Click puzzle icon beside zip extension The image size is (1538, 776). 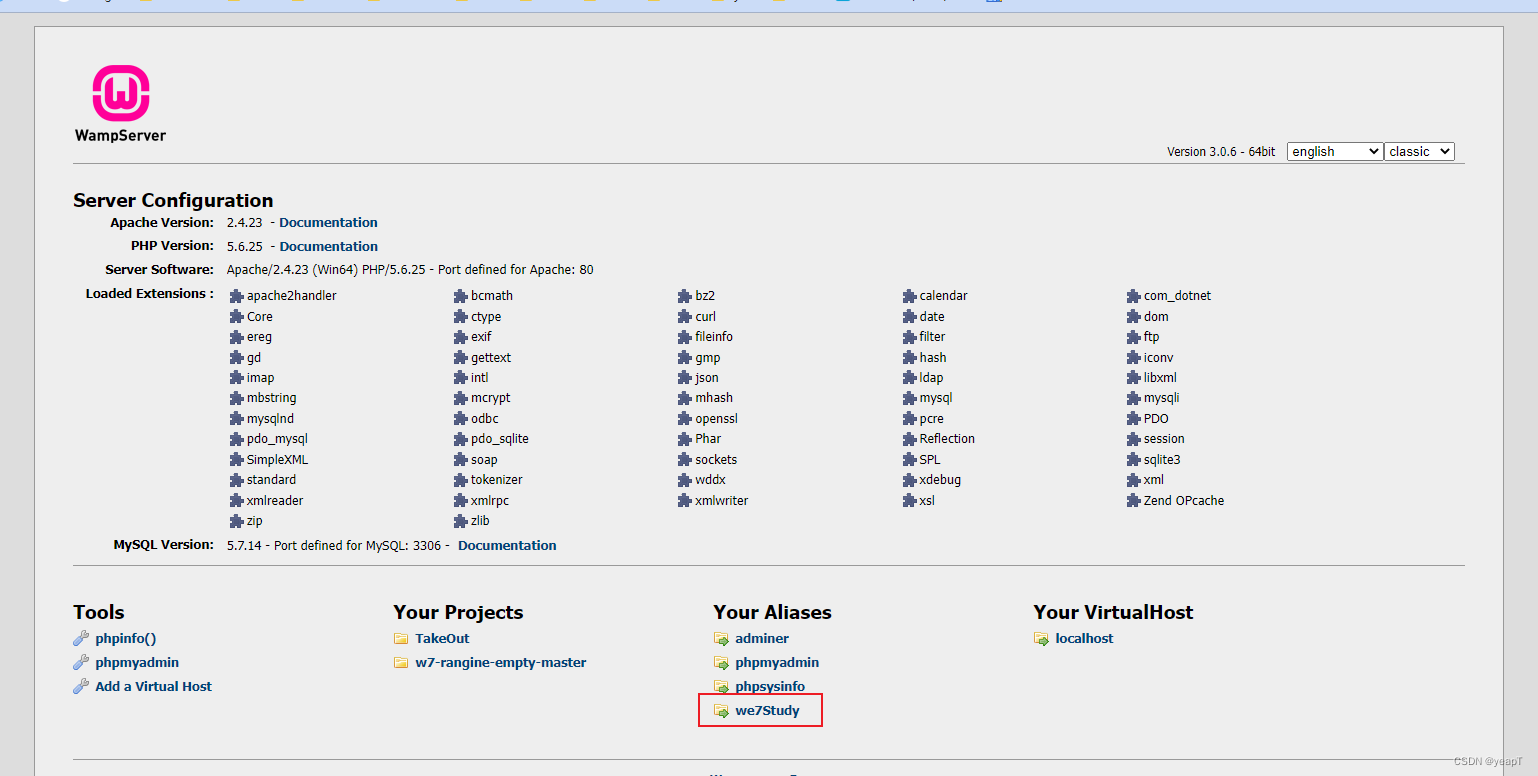(x=236, y=521)
